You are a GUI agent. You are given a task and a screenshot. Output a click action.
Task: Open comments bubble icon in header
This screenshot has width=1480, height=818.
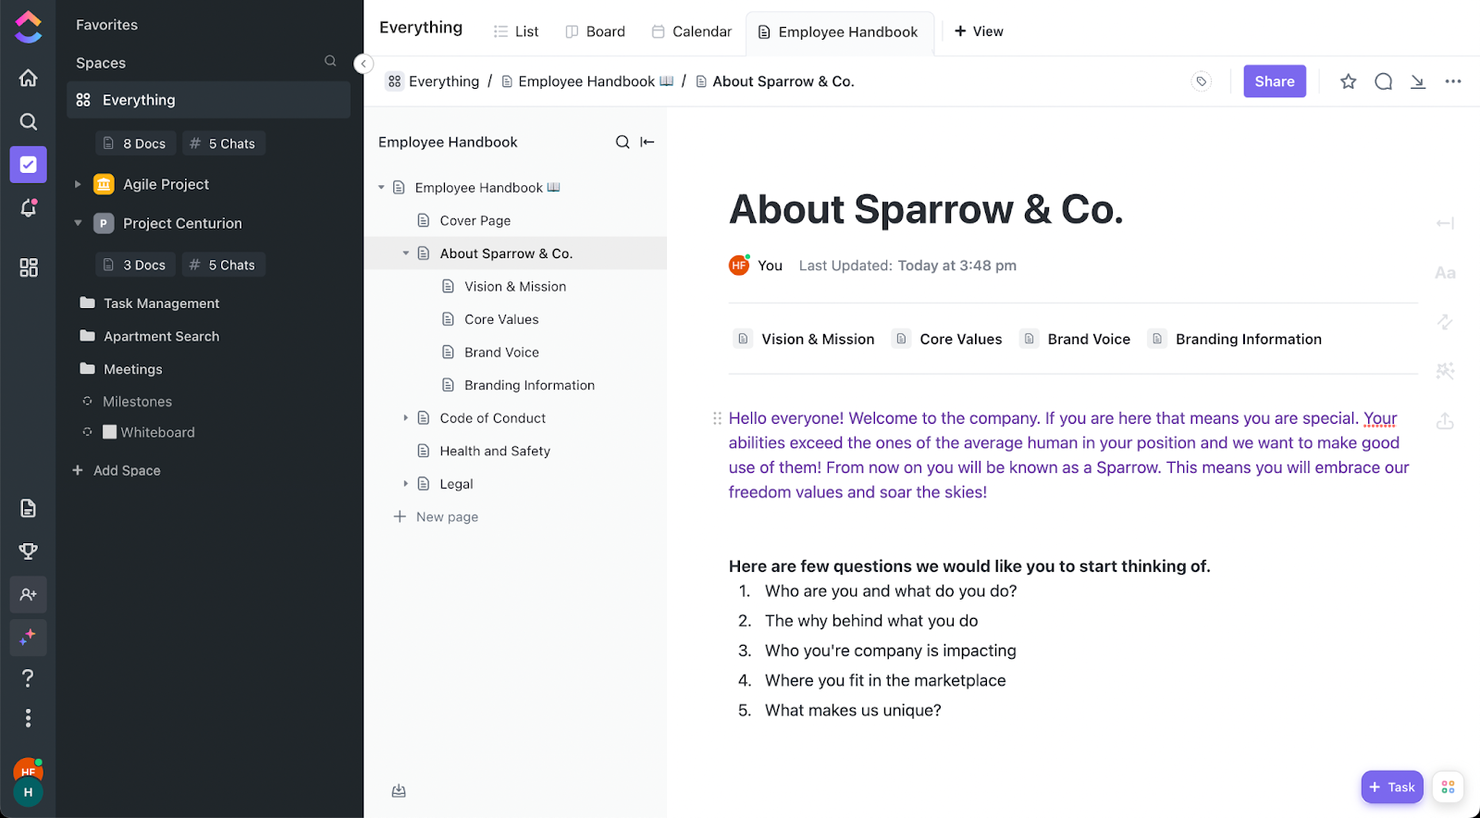coord(1383,82)
